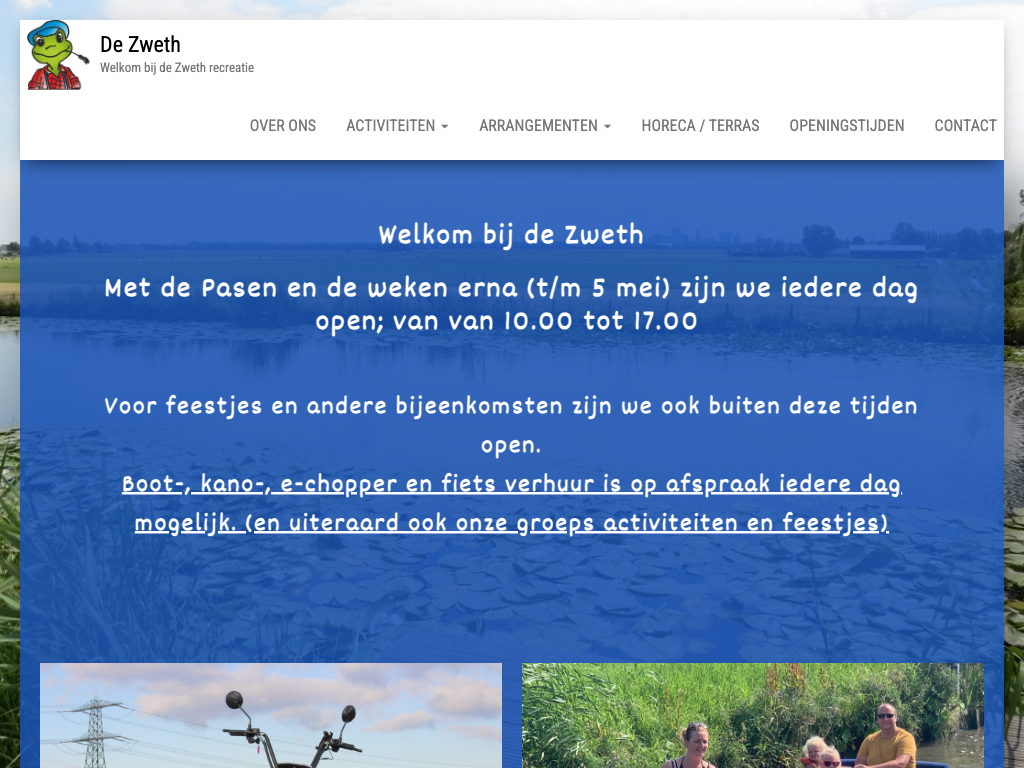Follow the boot-, kano-, e-chopper verhuur link
The width and height of the screenshot is (1024, 768).
(511, 503)
